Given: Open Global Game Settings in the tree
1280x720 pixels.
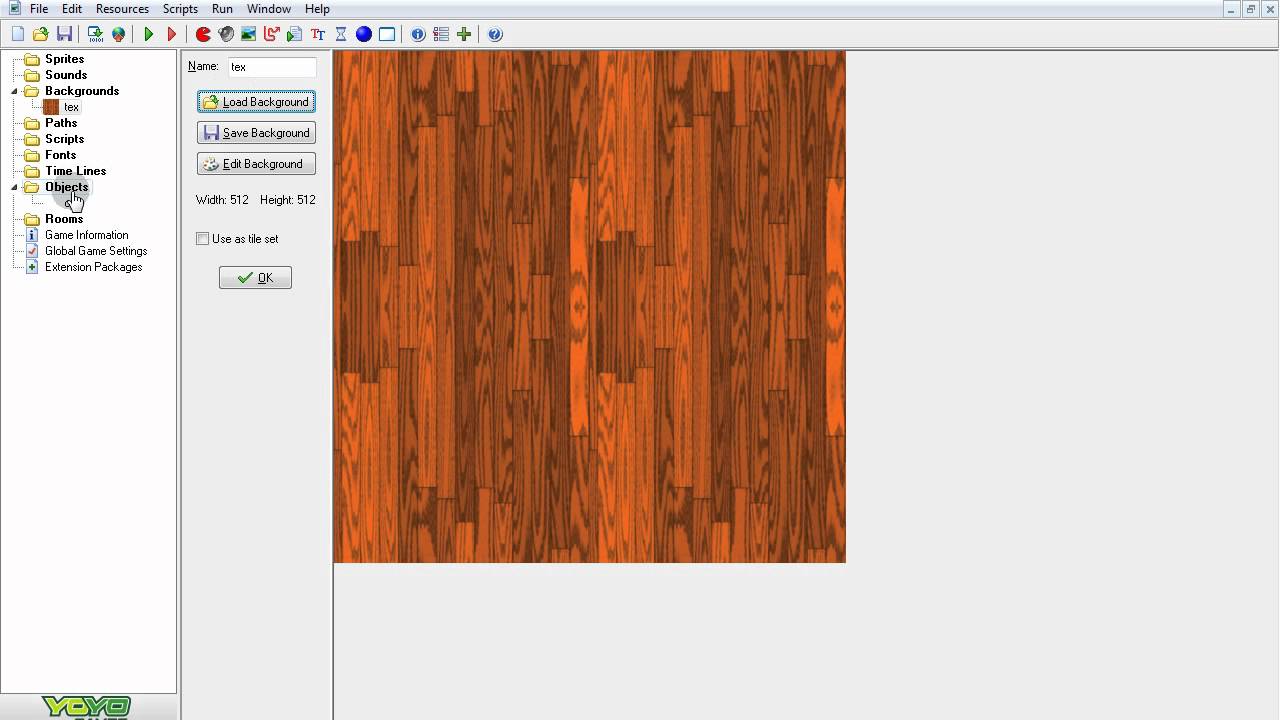Looking at the screenshot, I should [x=96, y=251].
